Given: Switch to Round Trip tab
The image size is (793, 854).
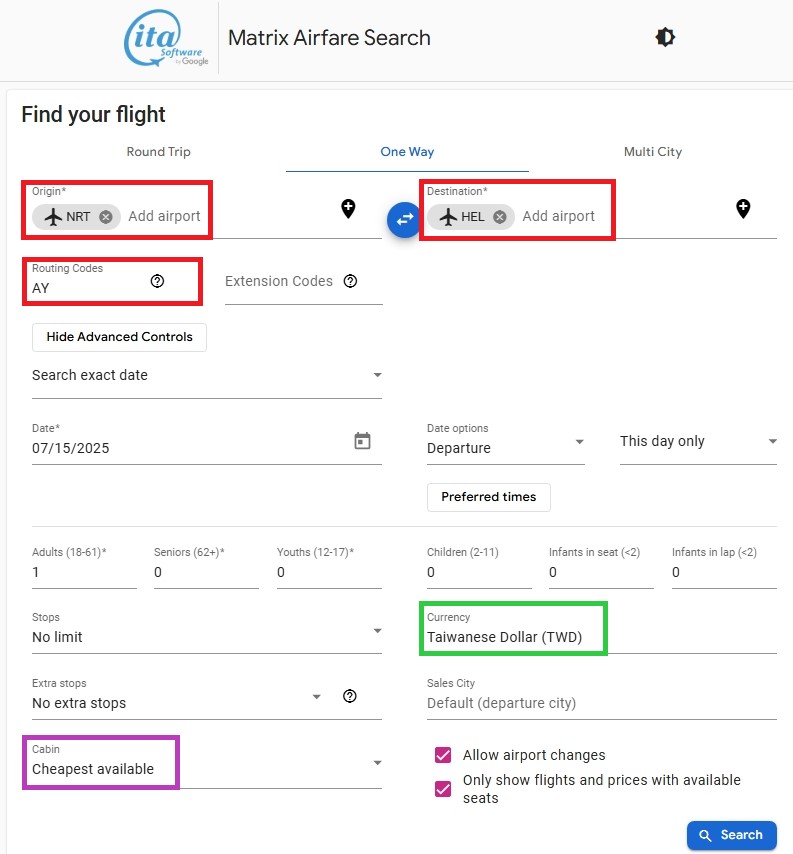Looking at the screenshot, I should click(x=158, y=152).
